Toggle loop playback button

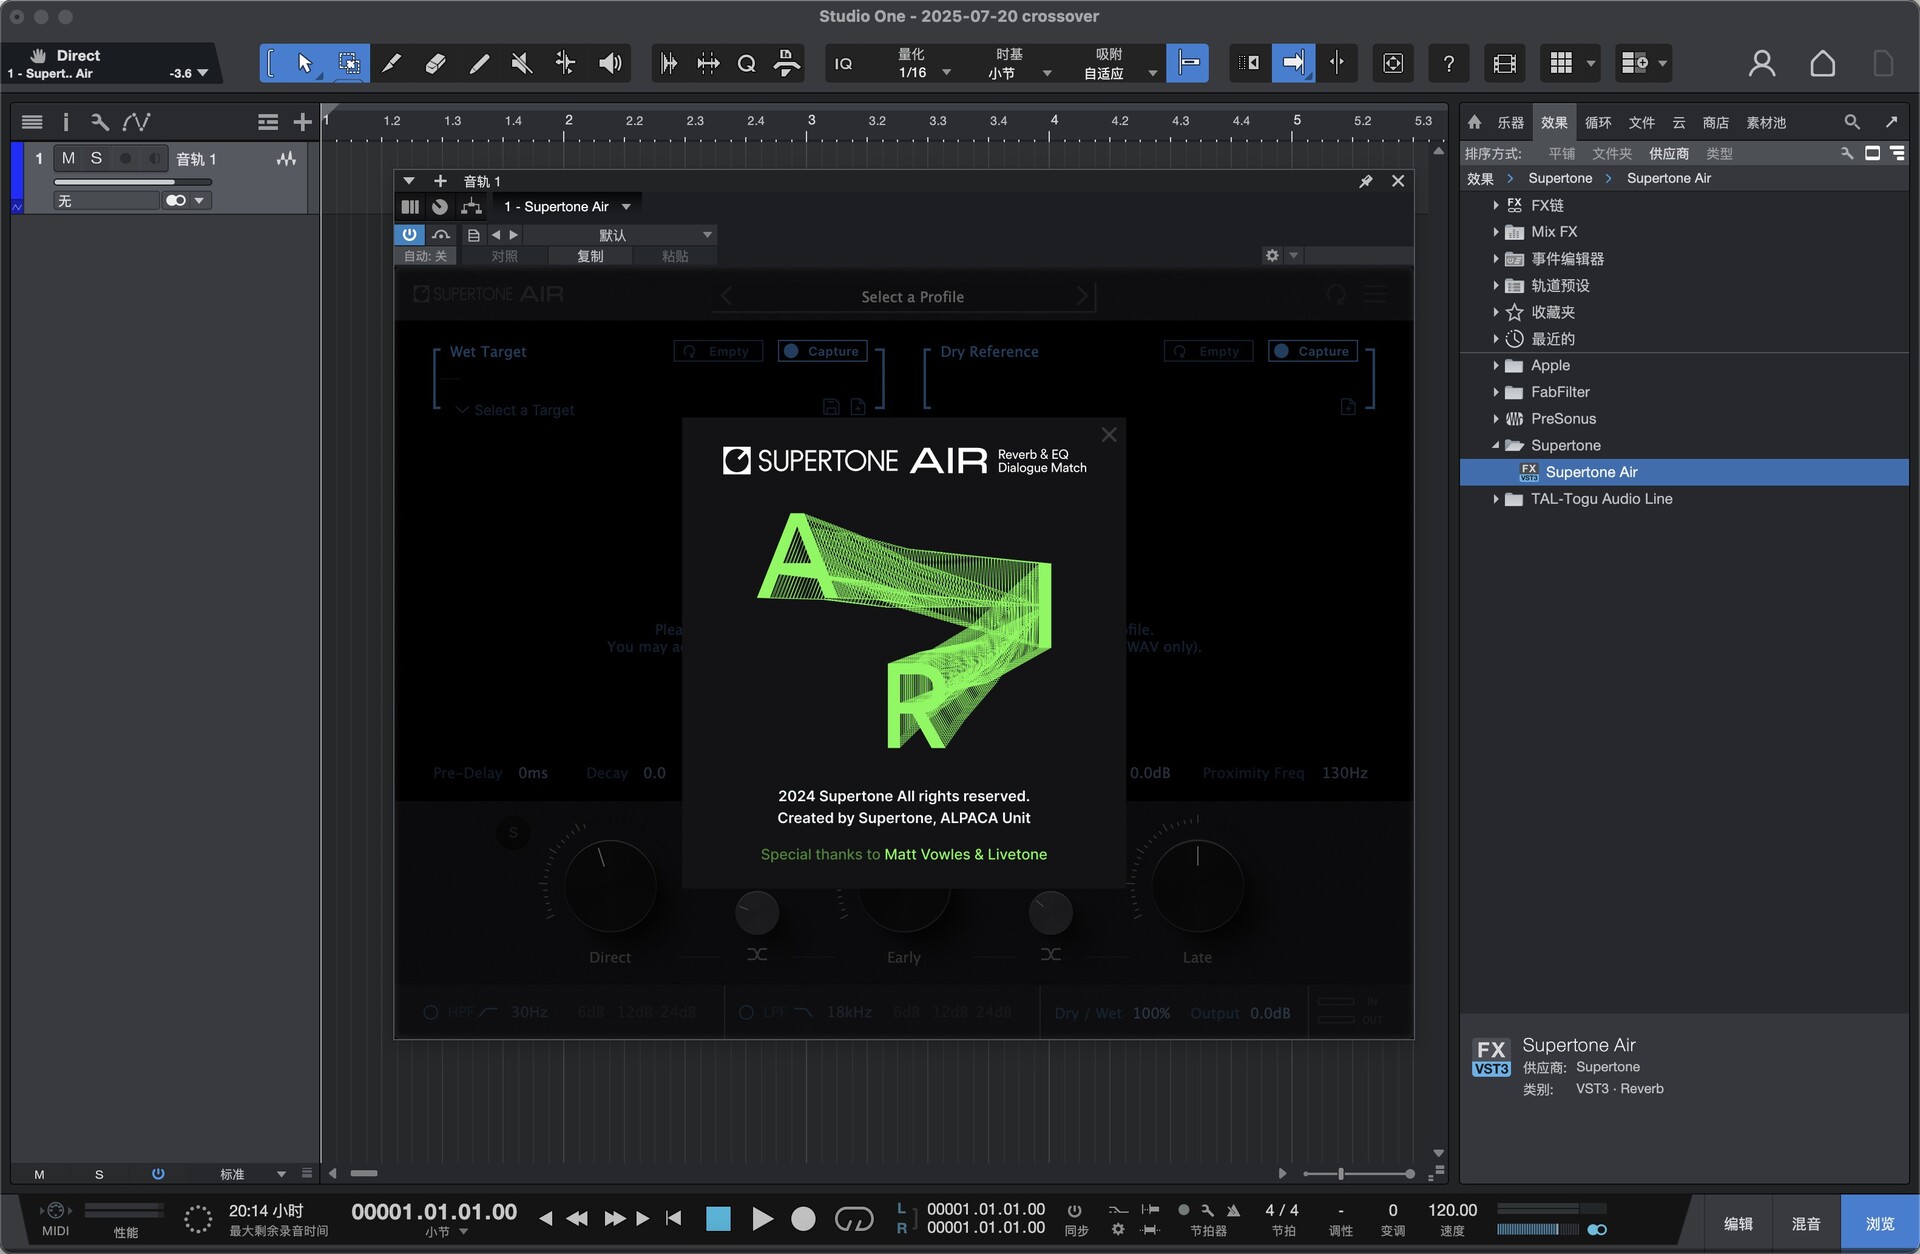[x=854, y=1218]
